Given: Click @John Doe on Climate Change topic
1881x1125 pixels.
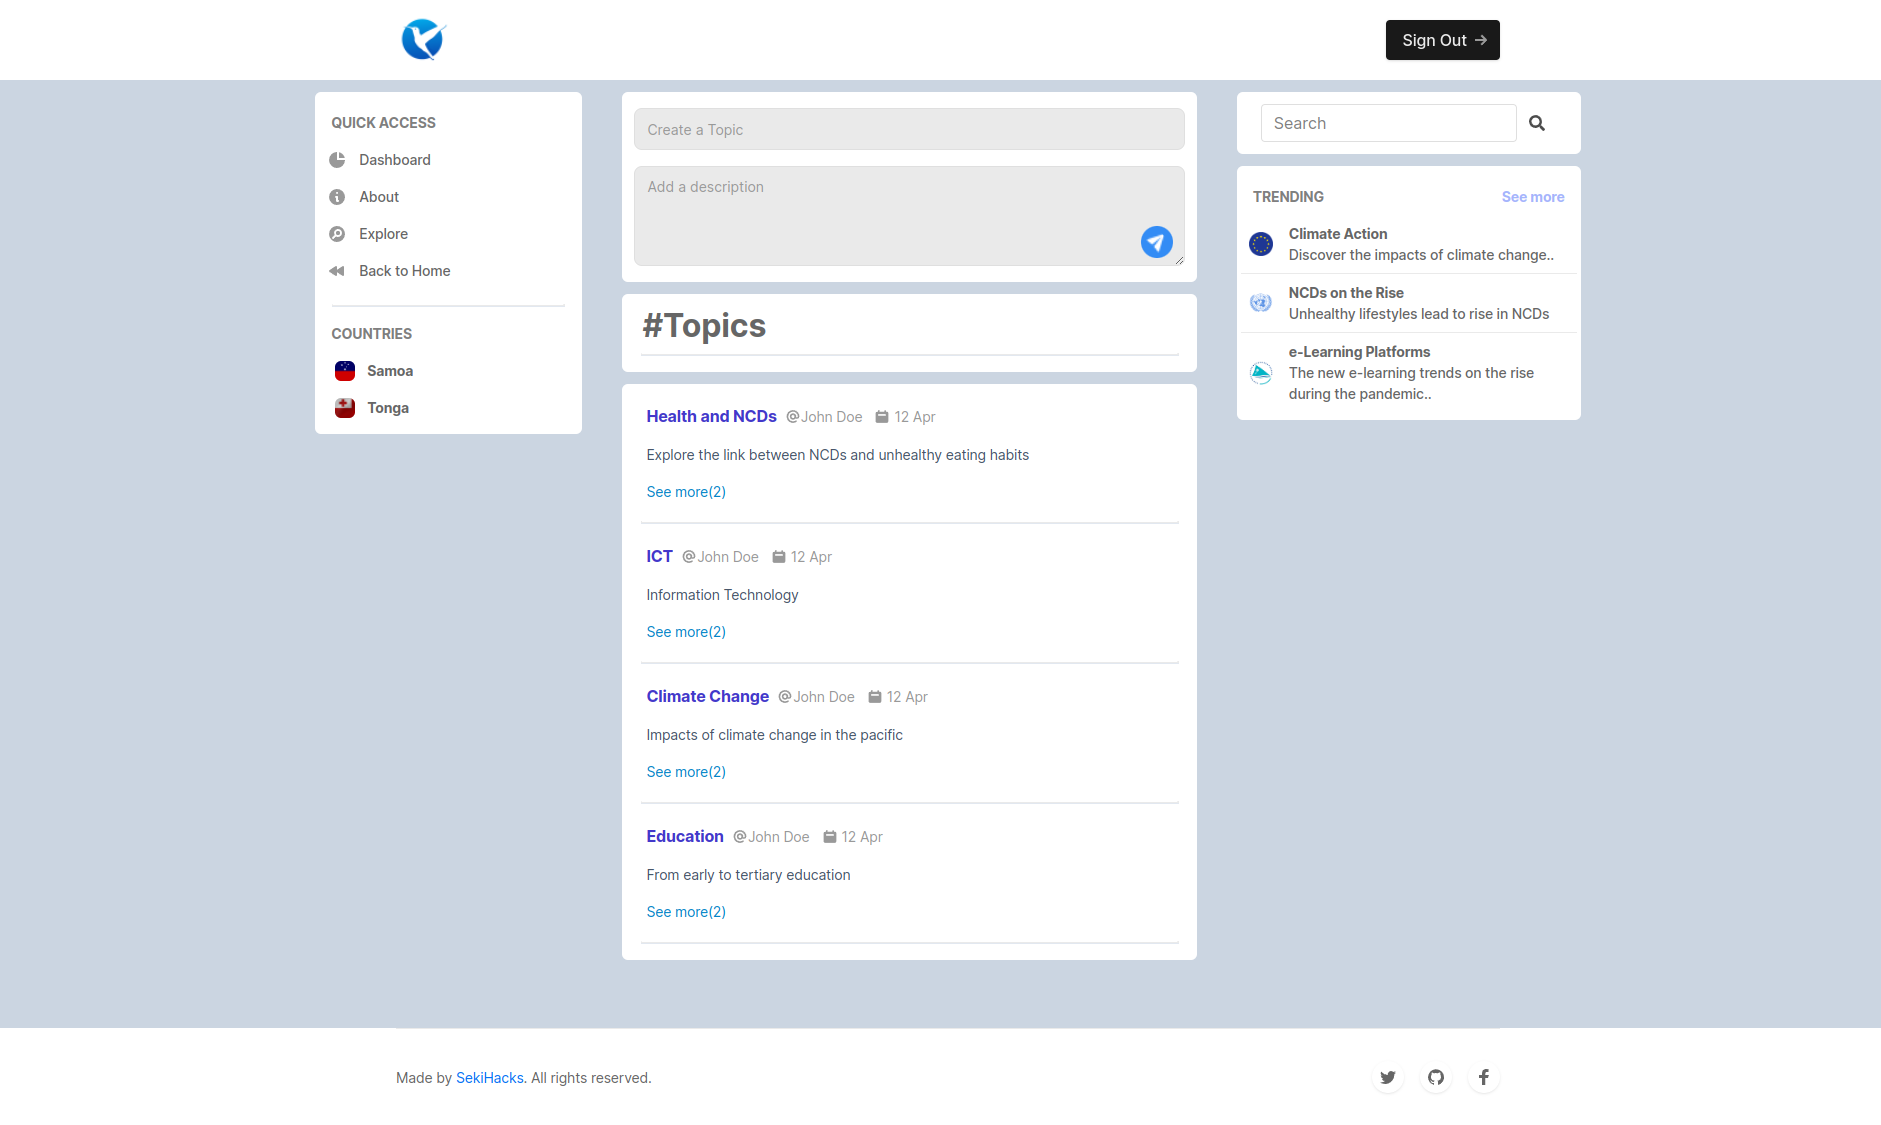Looking at the screenshot, I should (816, 697).
